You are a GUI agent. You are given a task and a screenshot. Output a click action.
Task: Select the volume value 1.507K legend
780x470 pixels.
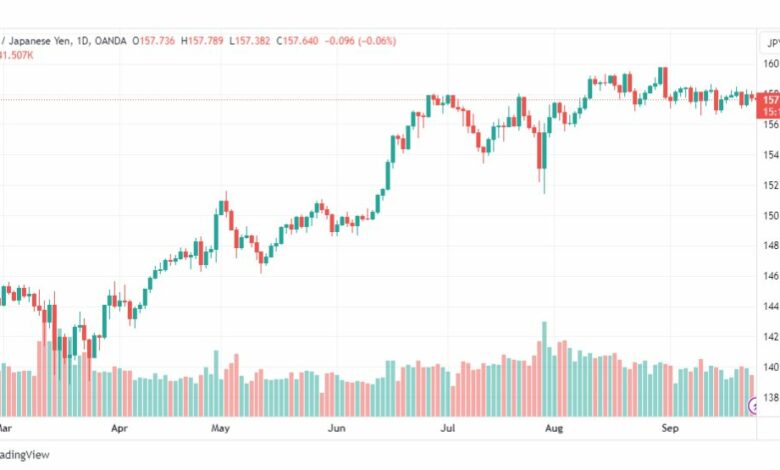pos(16,55)
